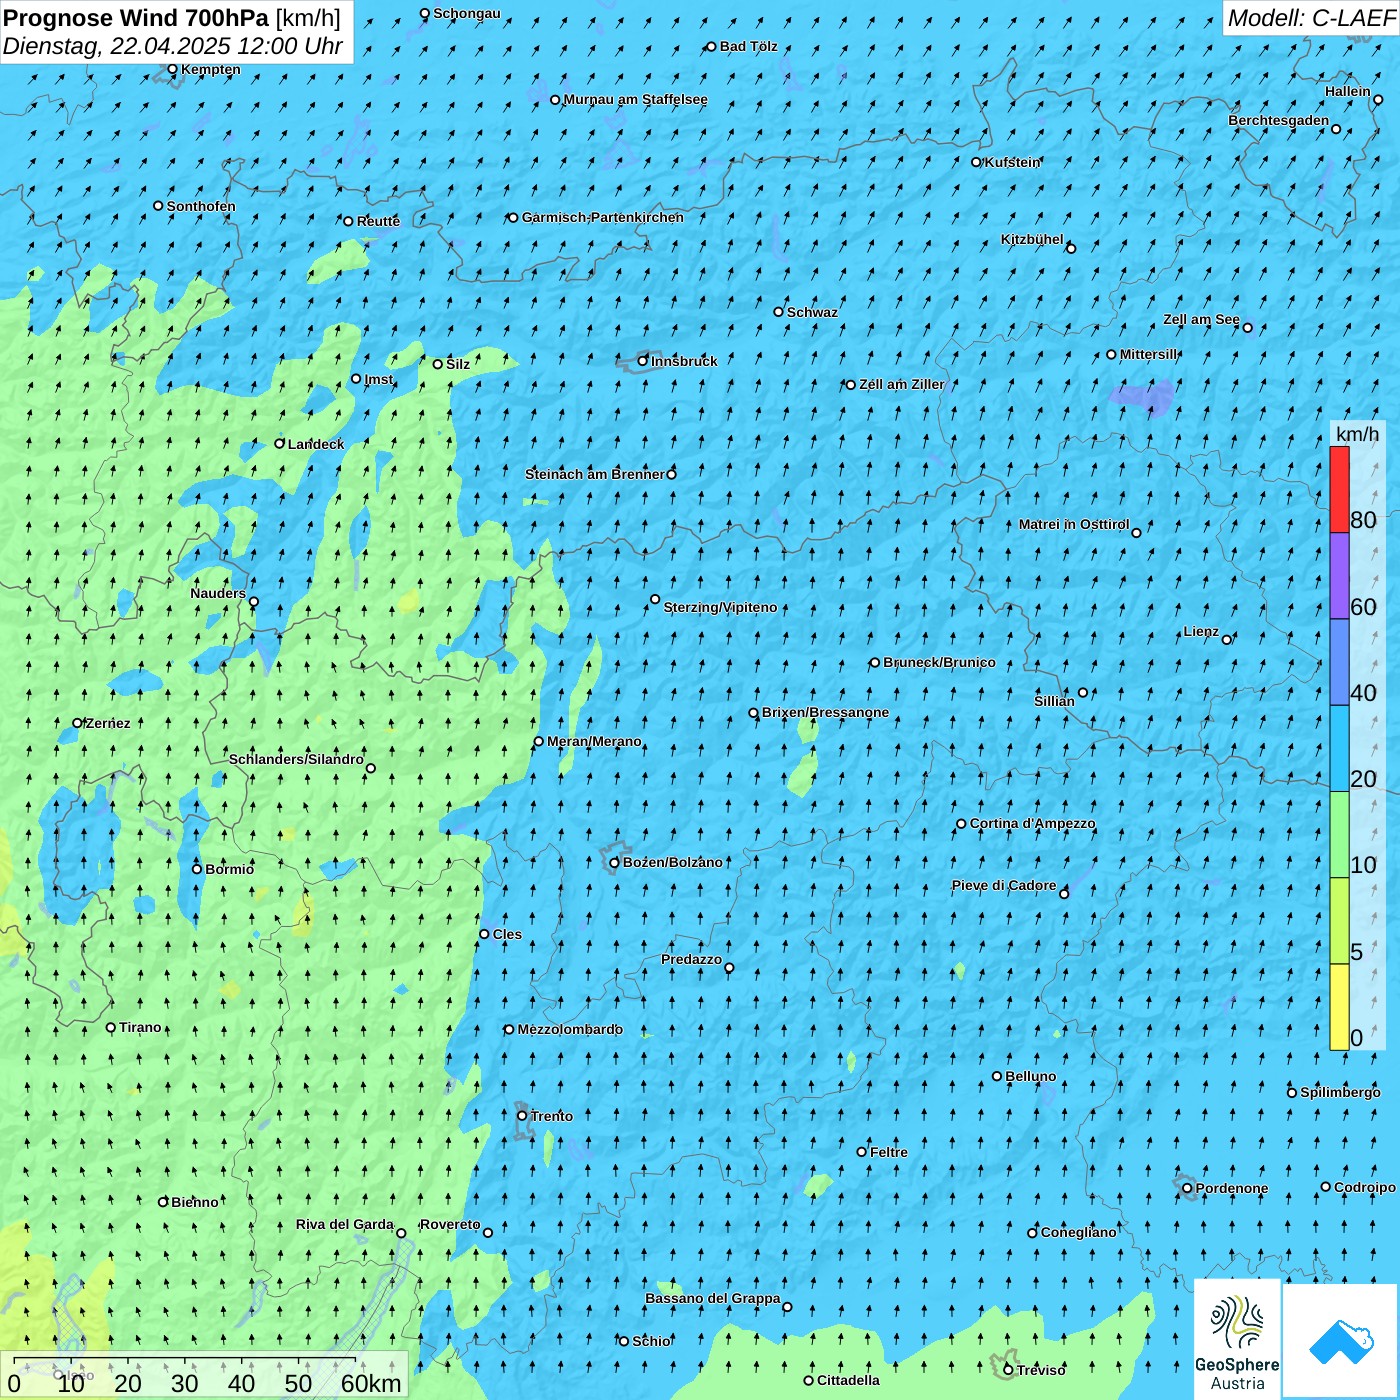
Task: Click the Lienz city marker
Action: click(x=1227, y=640)
